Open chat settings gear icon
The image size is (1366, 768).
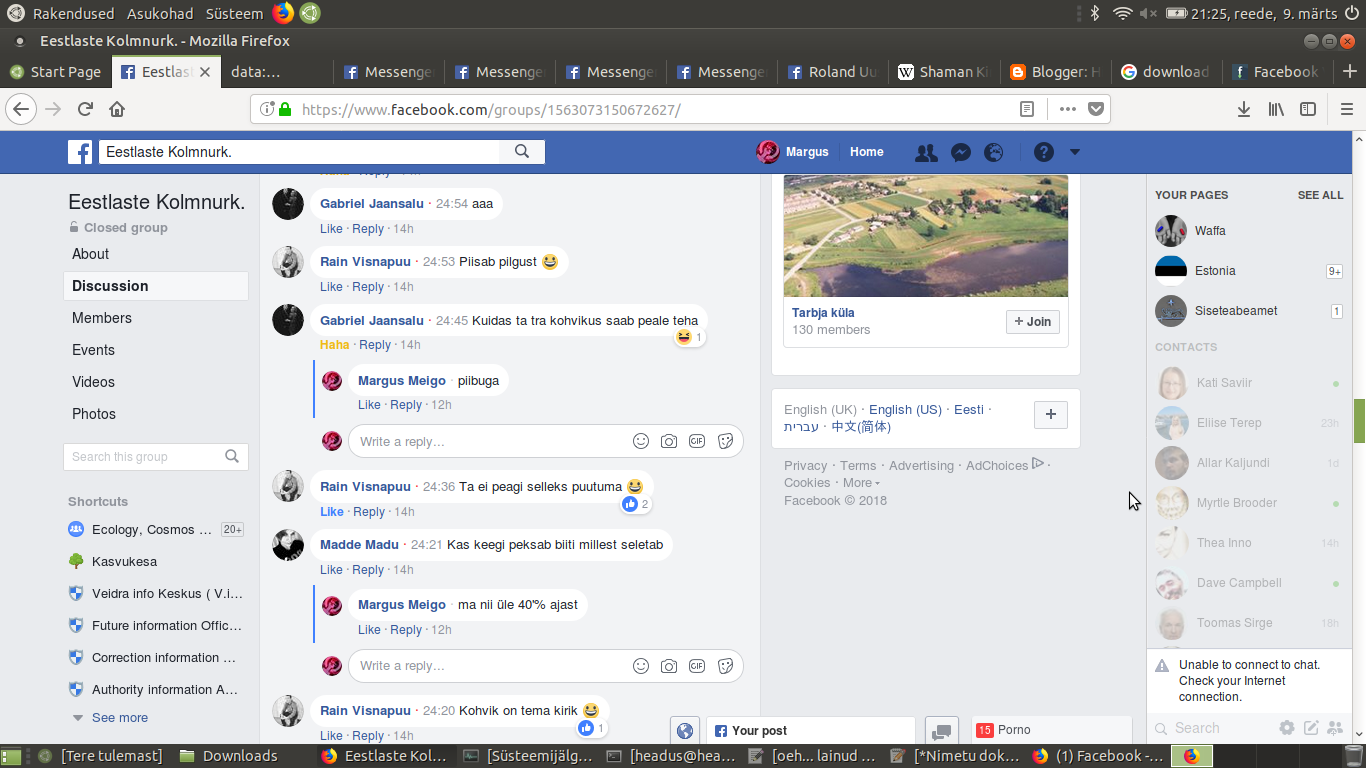click(1287, 728)
